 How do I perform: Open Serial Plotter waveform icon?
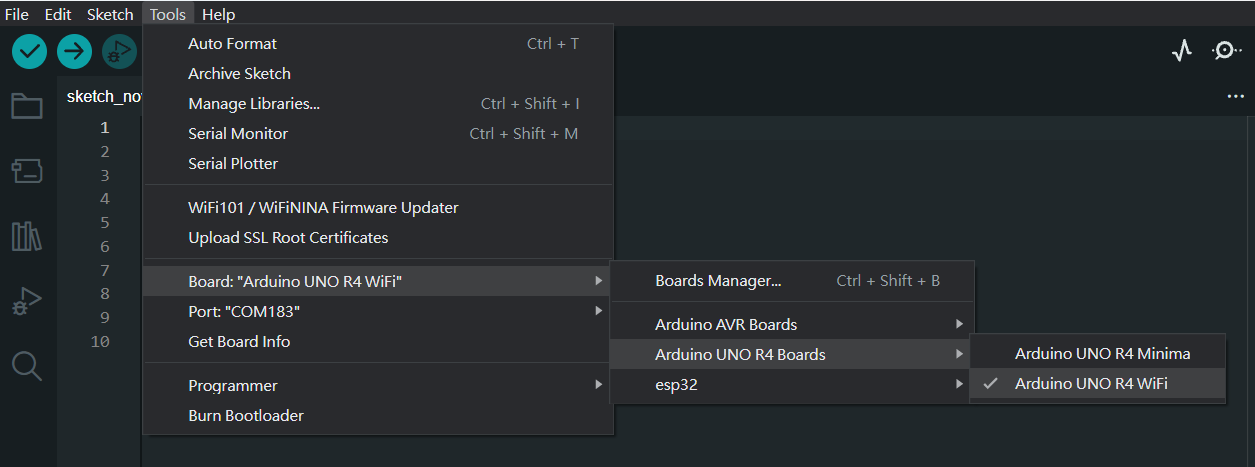1182,51
